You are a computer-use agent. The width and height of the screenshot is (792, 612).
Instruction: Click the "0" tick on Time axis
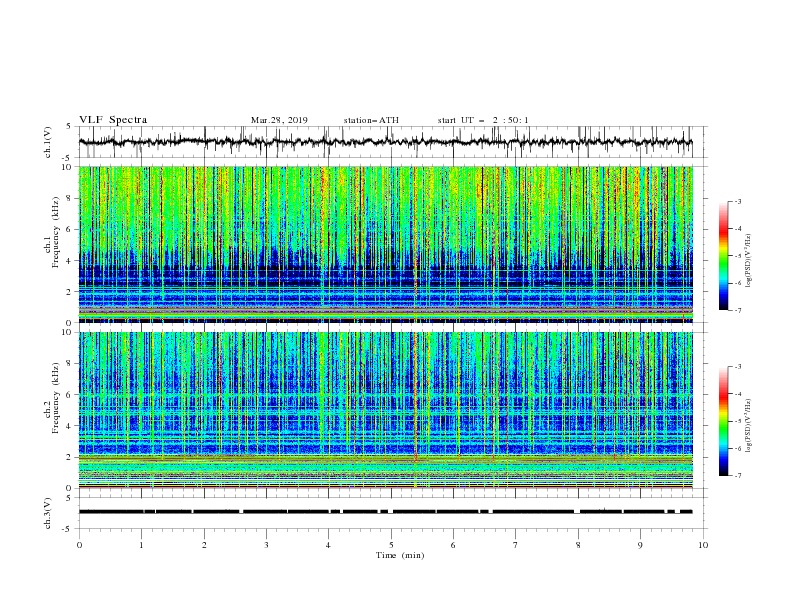coord(79,545)
